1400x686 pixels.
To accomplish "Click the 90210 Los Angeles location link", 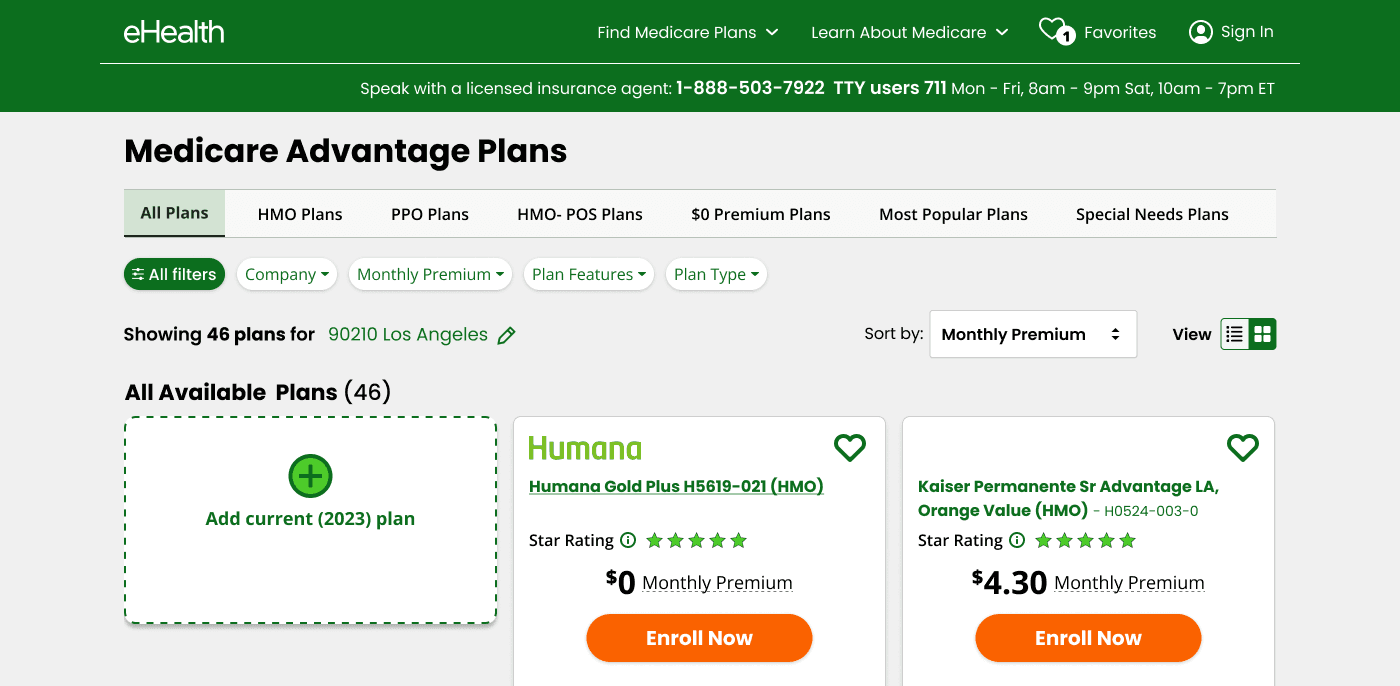I will pyautogui.click(x=408, y=334).
